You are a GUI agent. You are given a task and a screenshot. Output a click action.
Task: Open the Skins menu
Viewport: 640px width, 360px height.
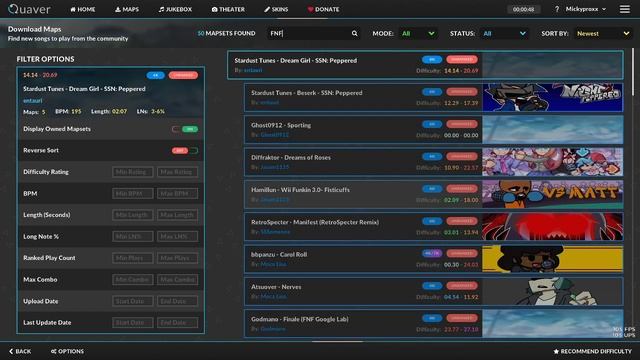(276, 9)
